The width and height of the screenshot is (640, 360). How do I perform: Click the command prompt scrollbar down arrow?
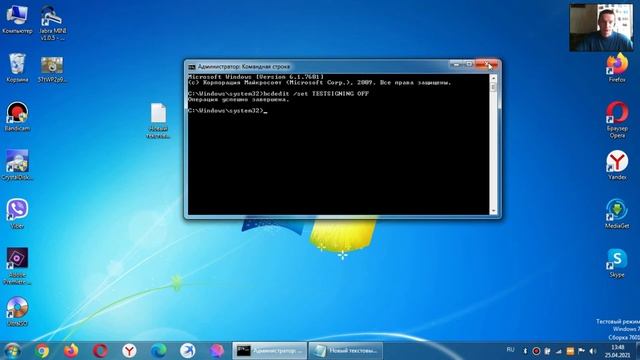click(x=493, y=211)
